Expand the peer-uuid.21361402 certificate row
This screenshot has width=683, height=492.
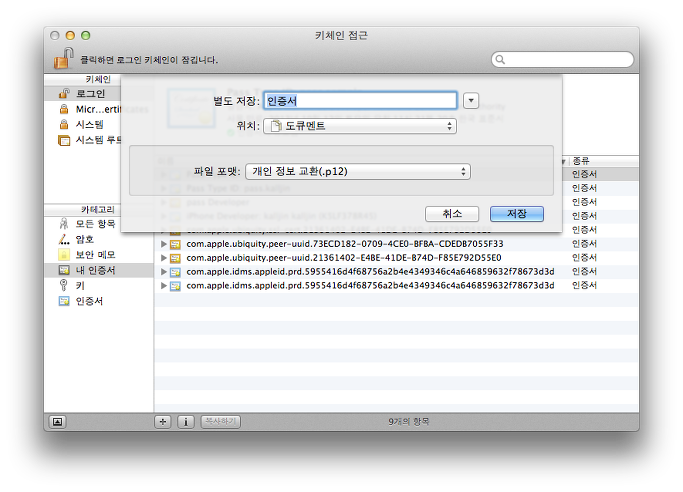(164, 258)
